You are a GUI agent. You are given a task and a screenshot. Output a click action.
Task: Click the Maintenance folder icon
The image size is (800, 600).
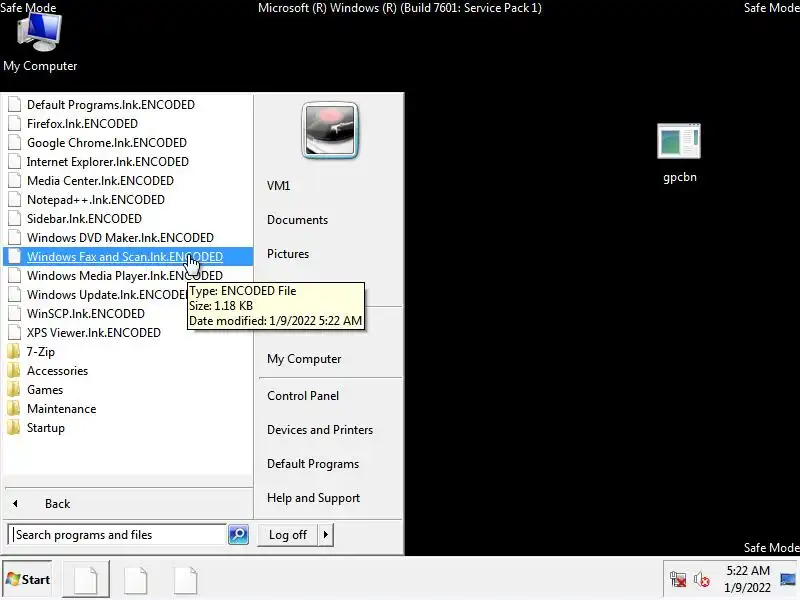[14, 409]
